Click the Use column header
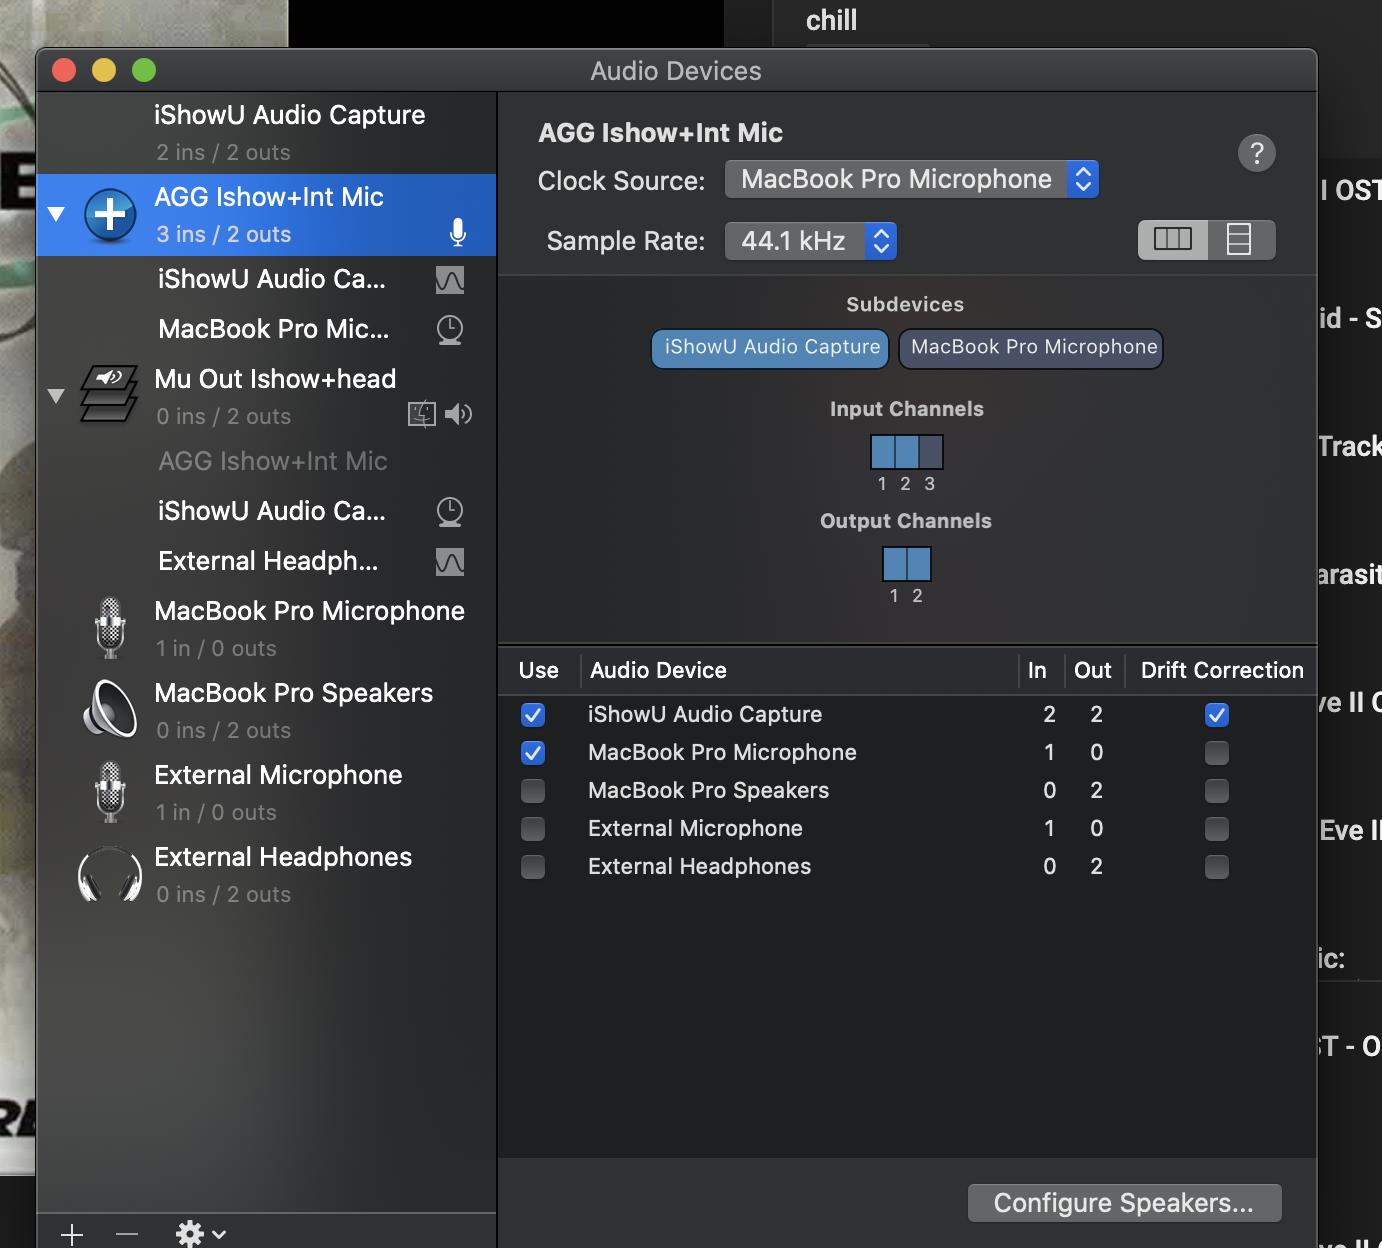Image resolution: width=1382 pixels, height=1248 pixels. click(x=539, y=671)
